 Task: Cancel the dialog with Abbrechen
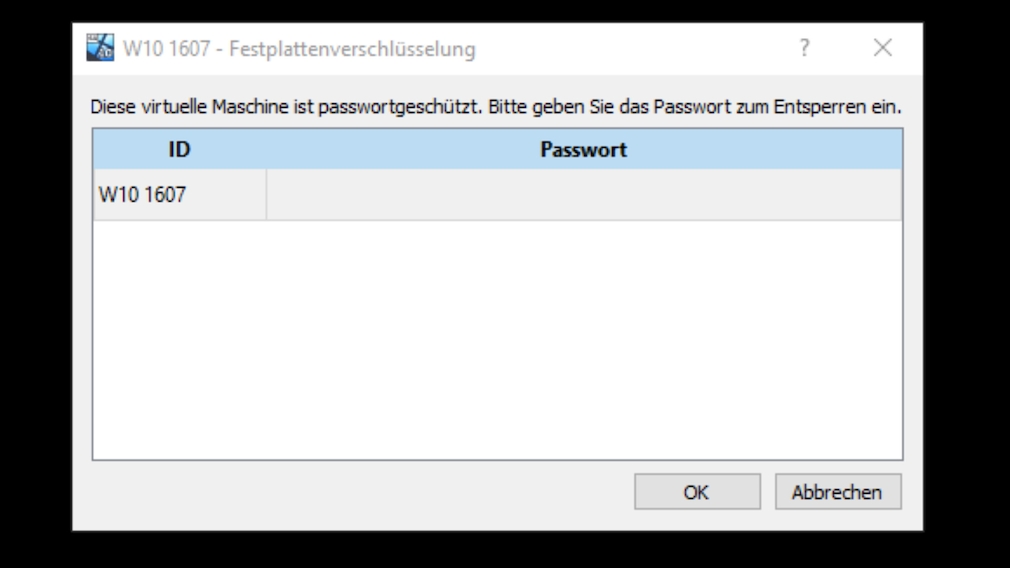838,492
